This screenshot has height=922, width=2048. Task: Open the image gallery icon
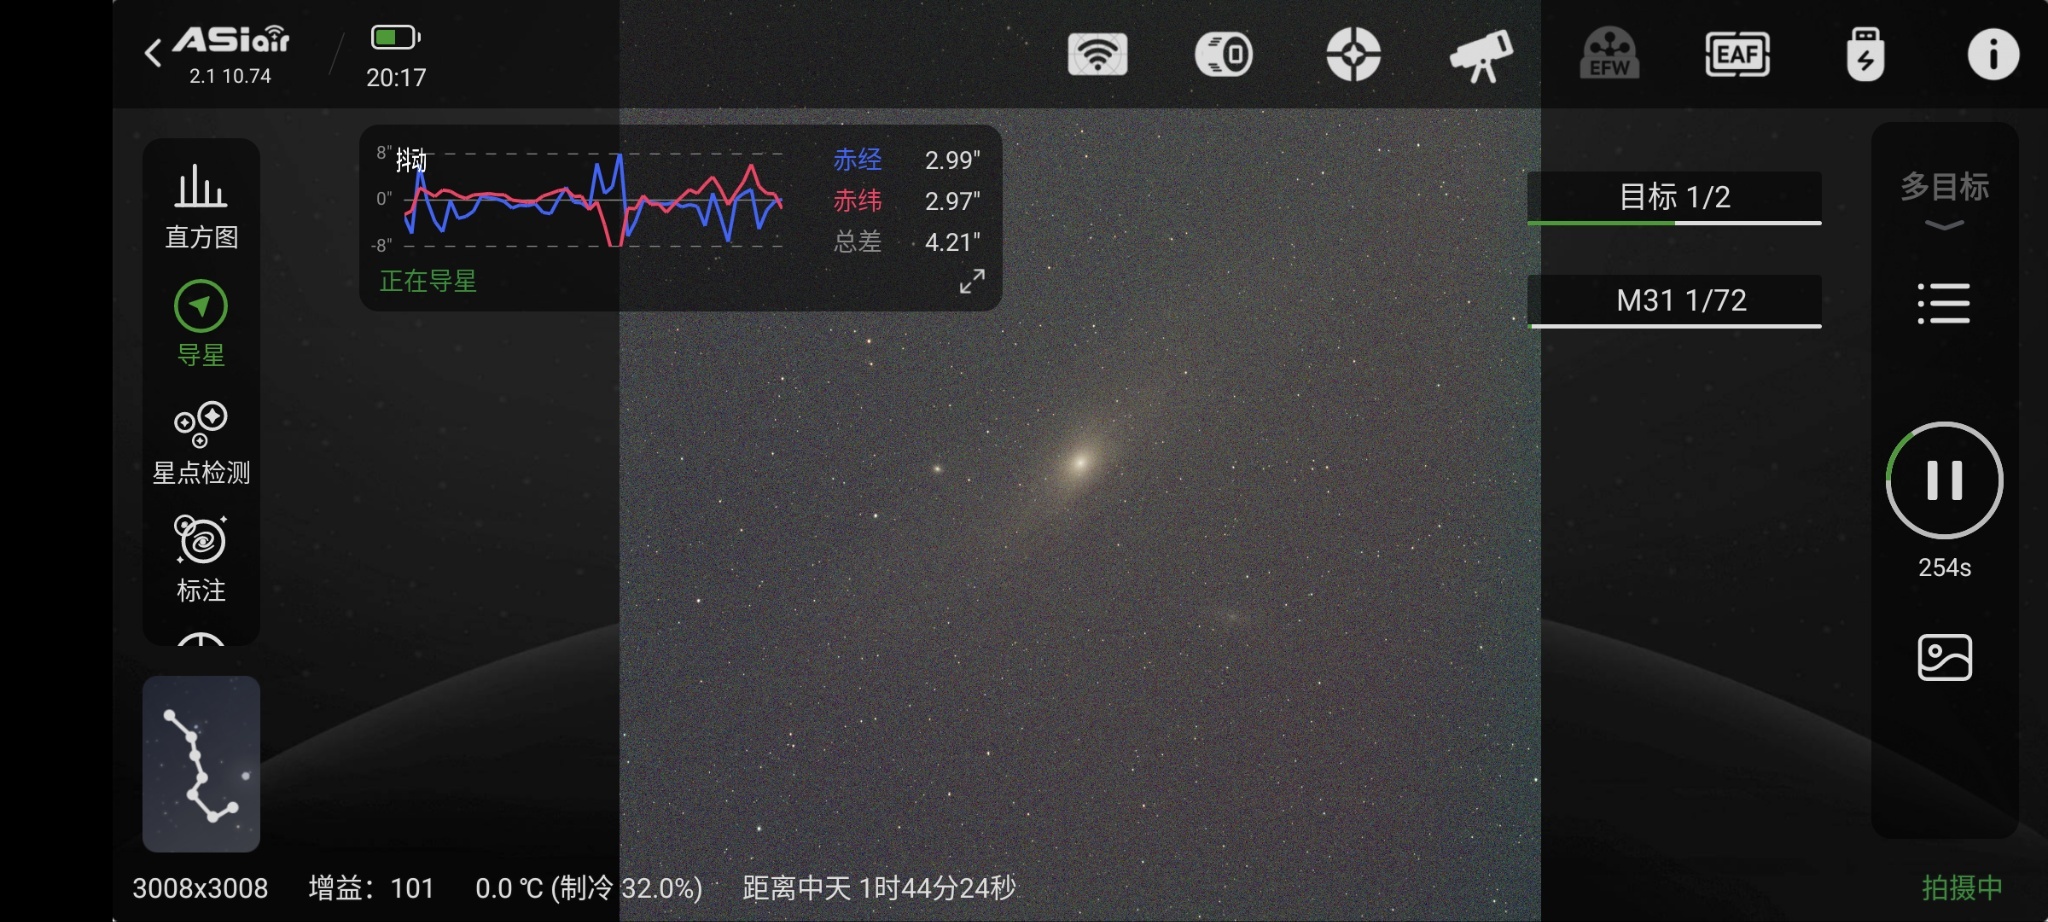point(1944,657)
